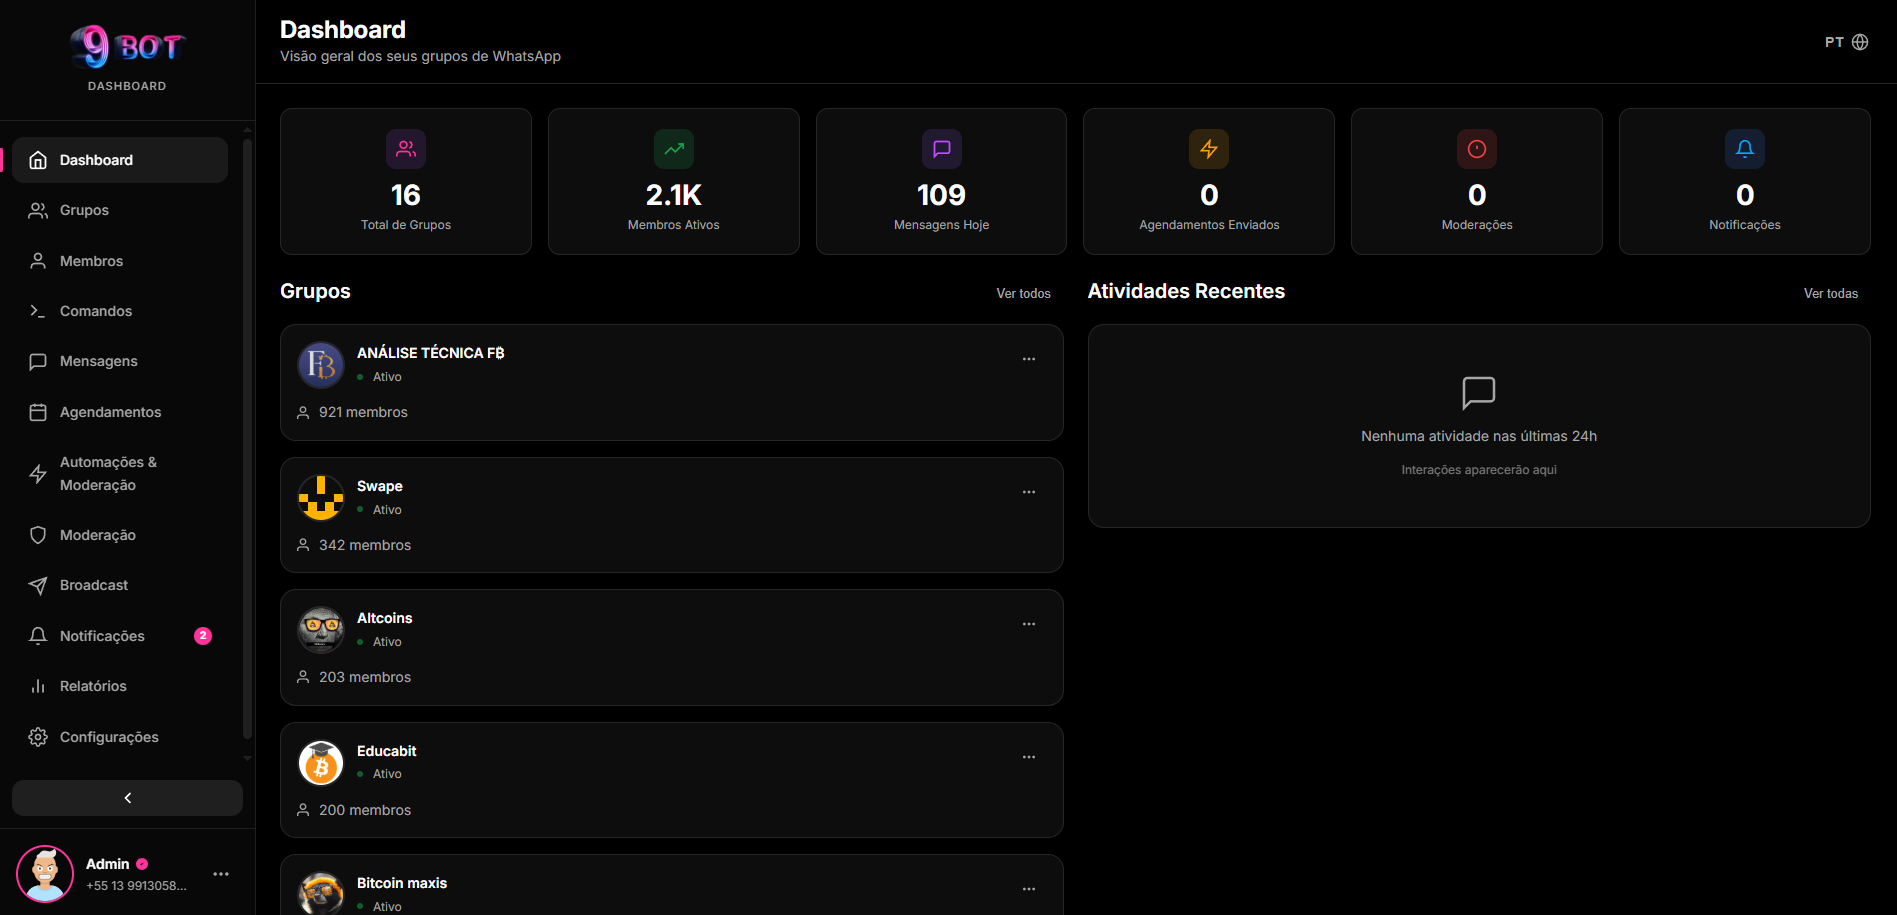Open Notificações sidebar item with badge
The height and width of the screenshot is (915, 1897).
tap(102, 636)
